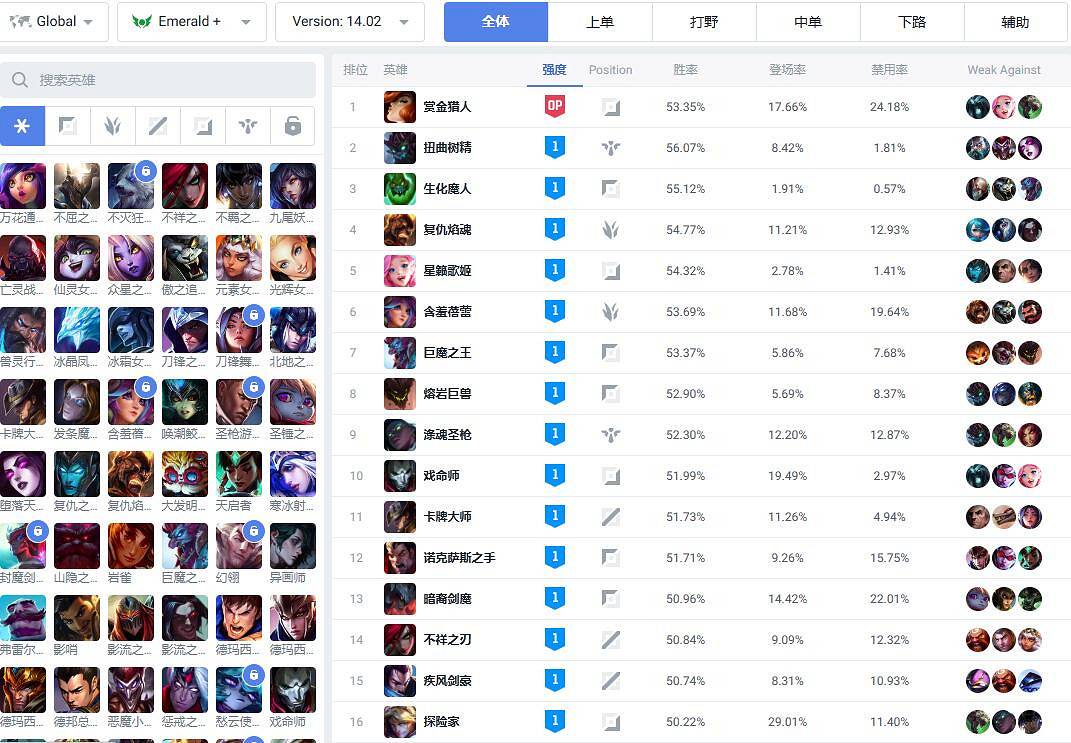1071x743 pixels.
Task: Select the 全体 tab
Action: [x=496, y=22]
